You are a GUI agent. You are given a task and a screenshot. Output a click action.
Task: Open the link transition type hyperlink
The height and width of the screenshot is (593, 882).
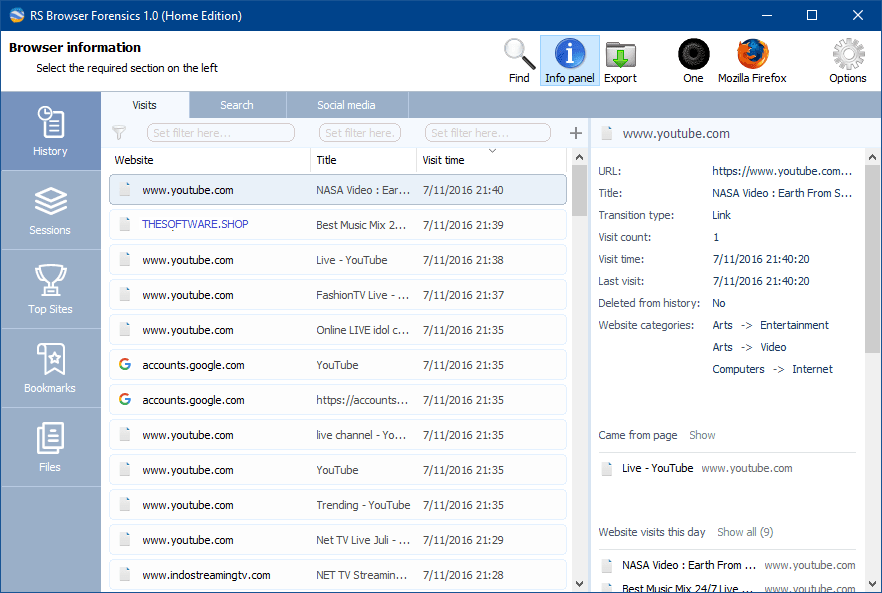721,214
